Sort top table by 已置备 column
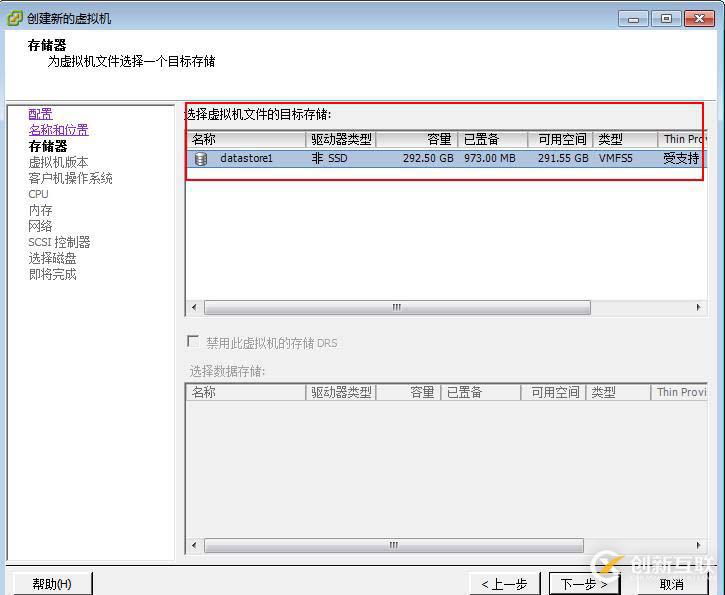Viewport: 725px width, 595px height. tap(493, 139)
